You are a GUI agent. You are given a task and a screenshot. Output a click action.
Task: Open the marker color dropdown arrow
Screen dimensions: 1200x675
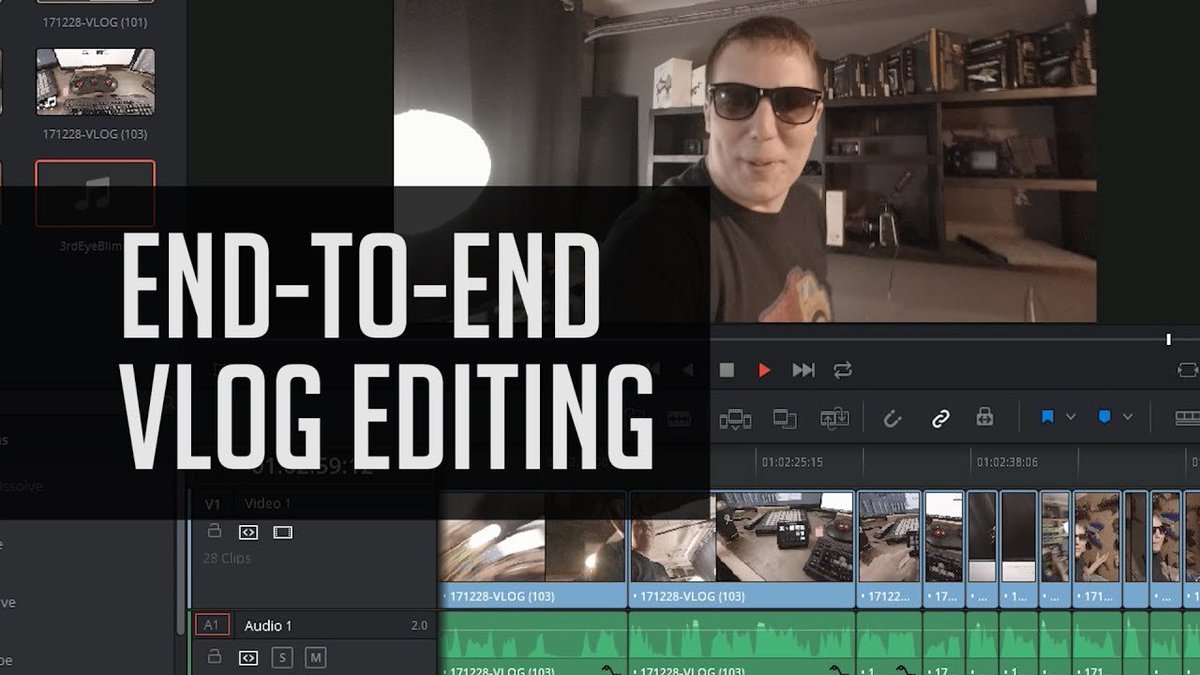(1128, 417)
